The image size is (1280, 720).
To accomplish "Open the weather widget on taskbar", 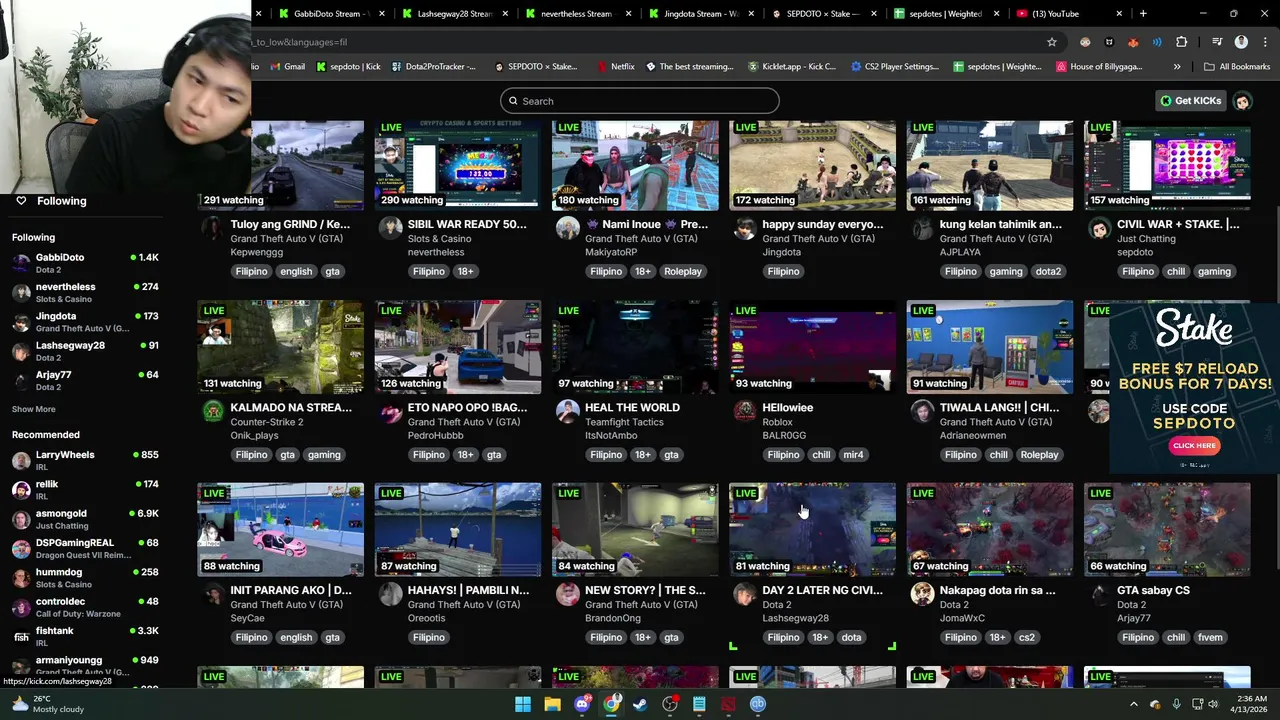I will point(47,704).
